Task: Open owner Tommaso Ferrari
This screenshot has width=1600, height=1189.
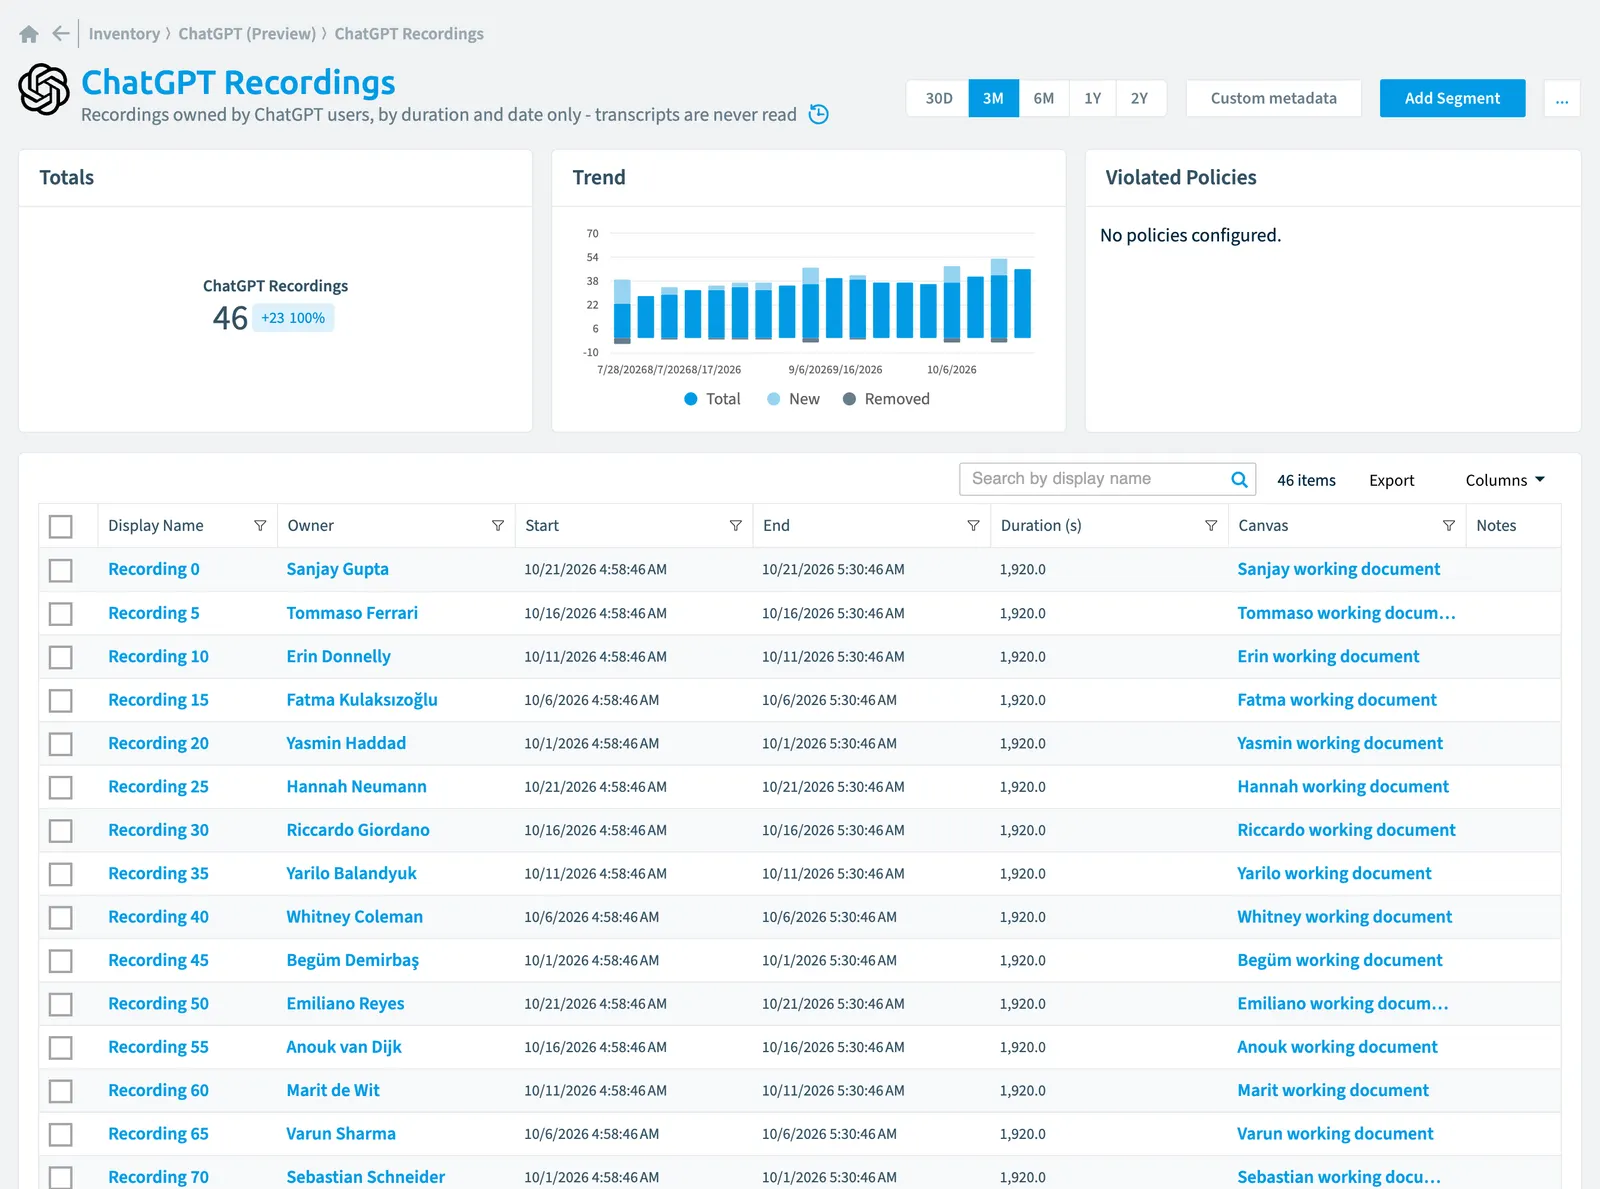Action: pos(352,613)
